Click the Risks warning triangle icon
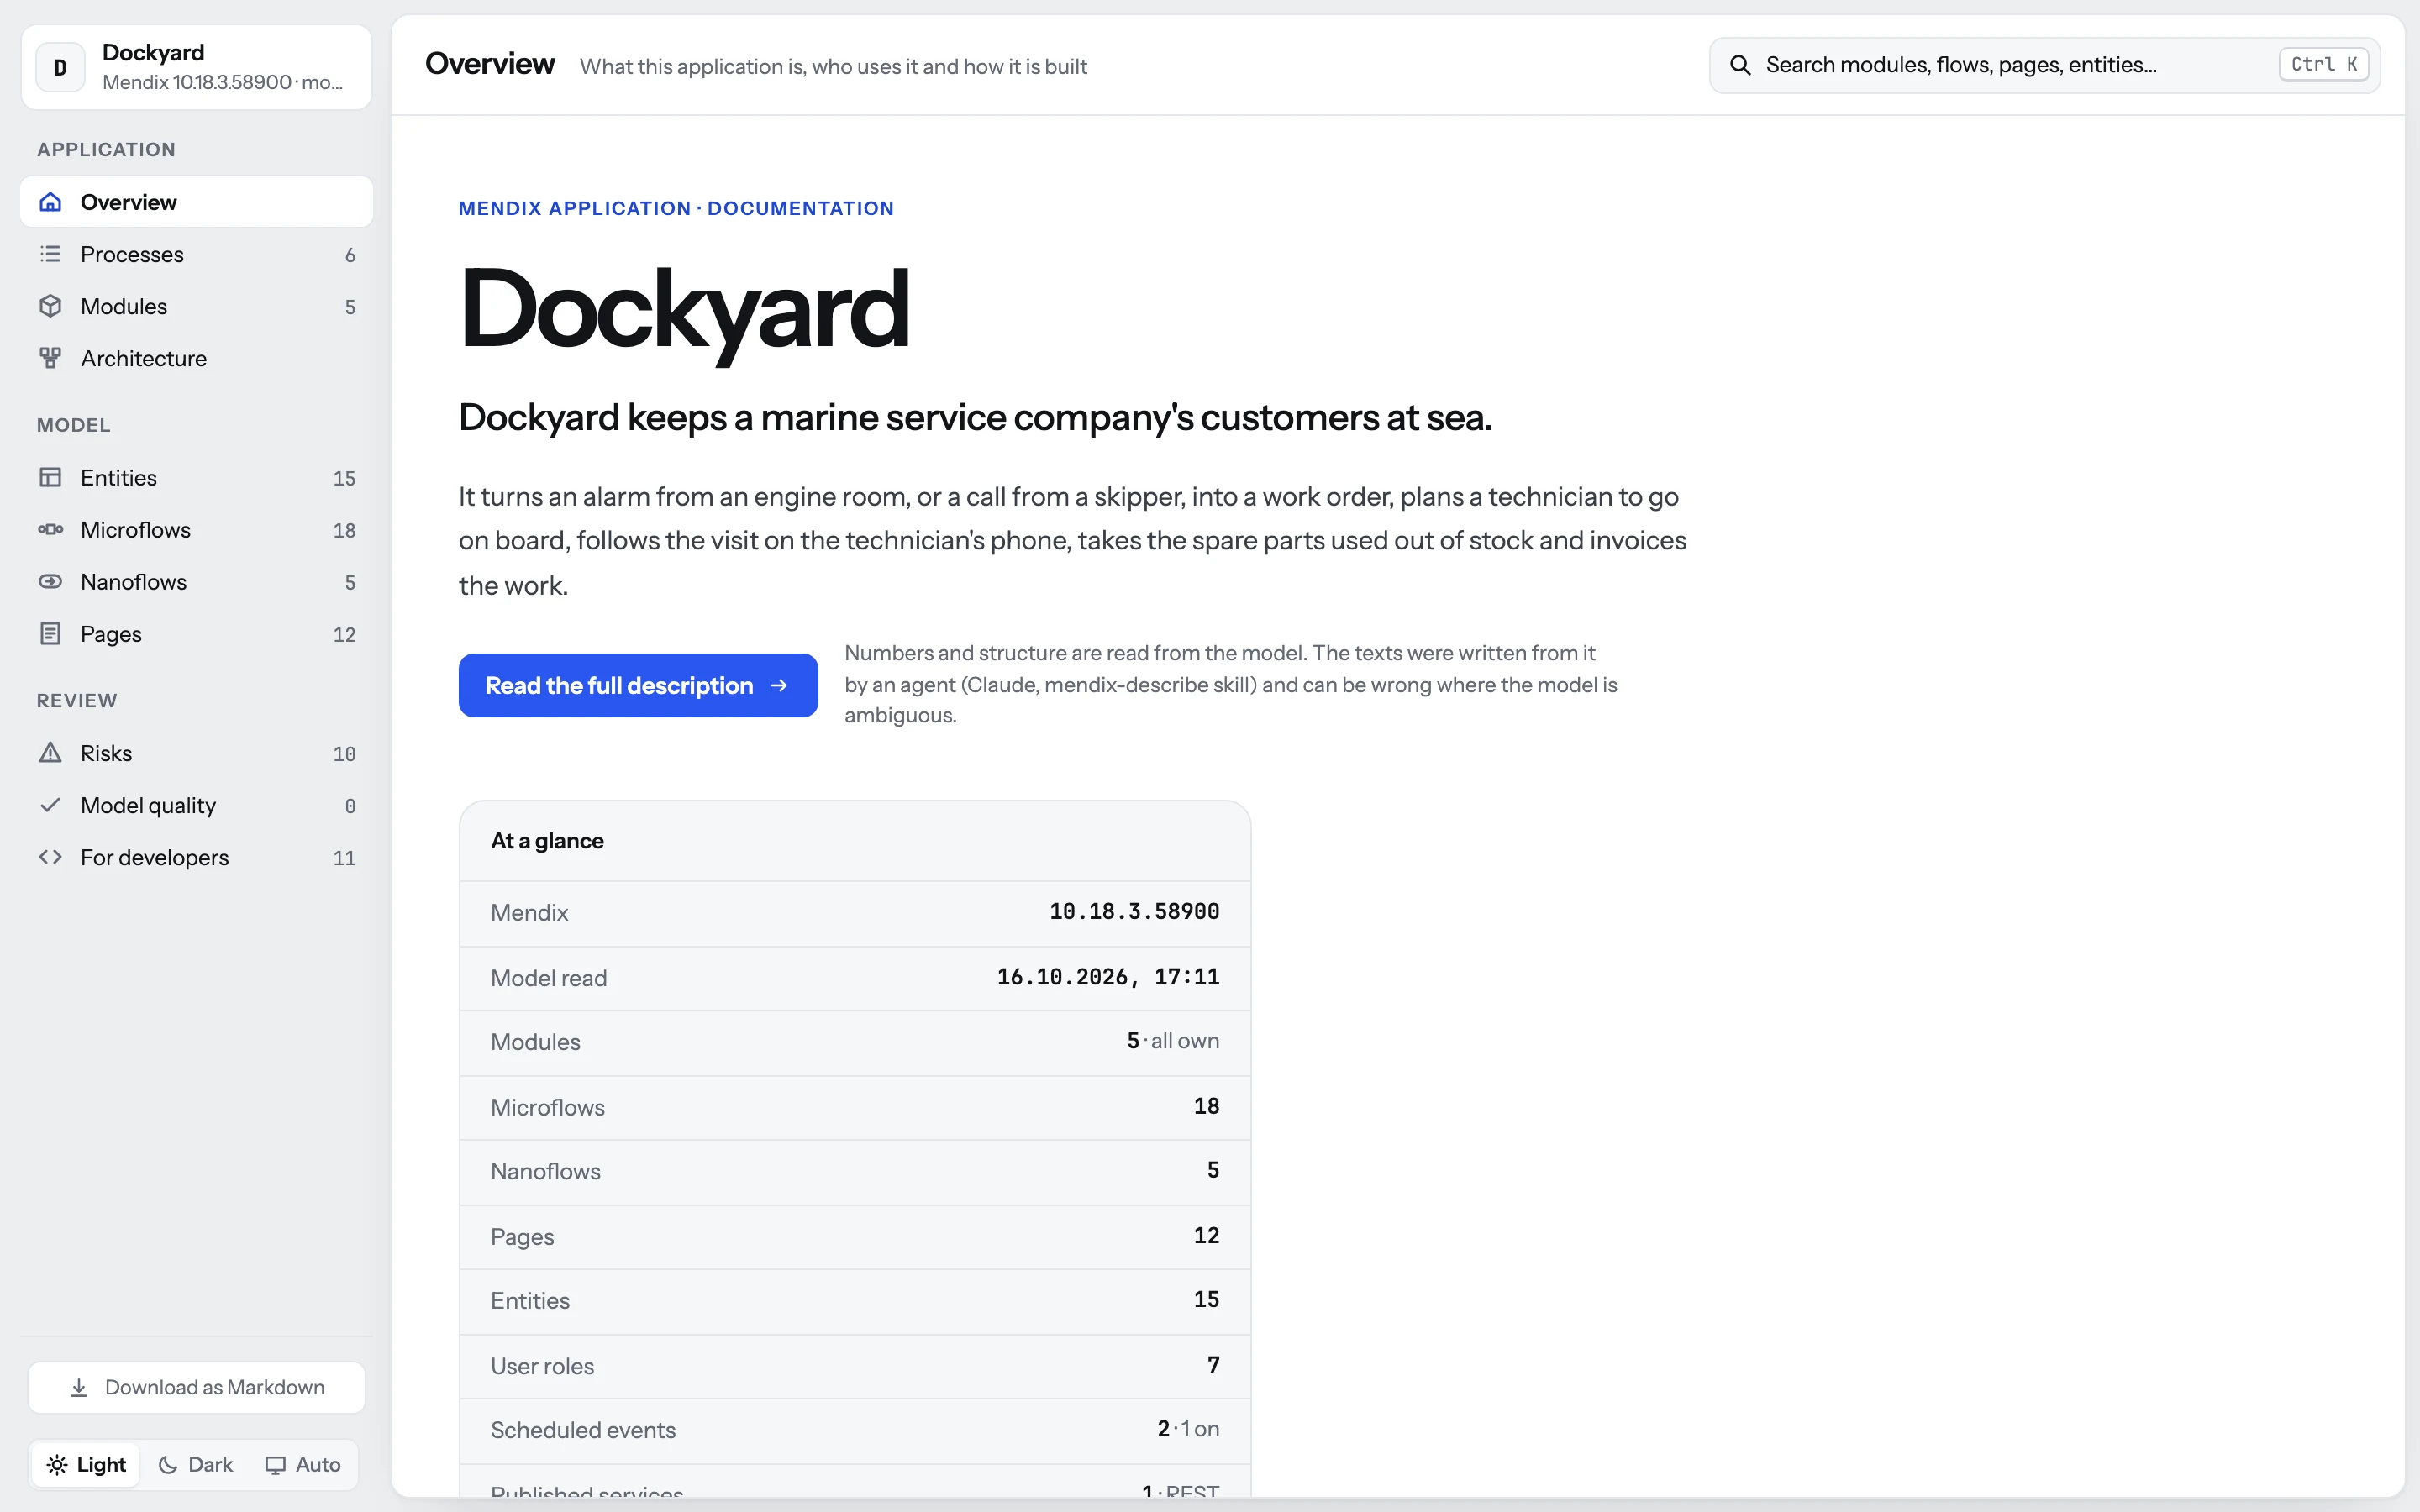Viewport: 2420px width, 1512px height. tap(50, 753)
